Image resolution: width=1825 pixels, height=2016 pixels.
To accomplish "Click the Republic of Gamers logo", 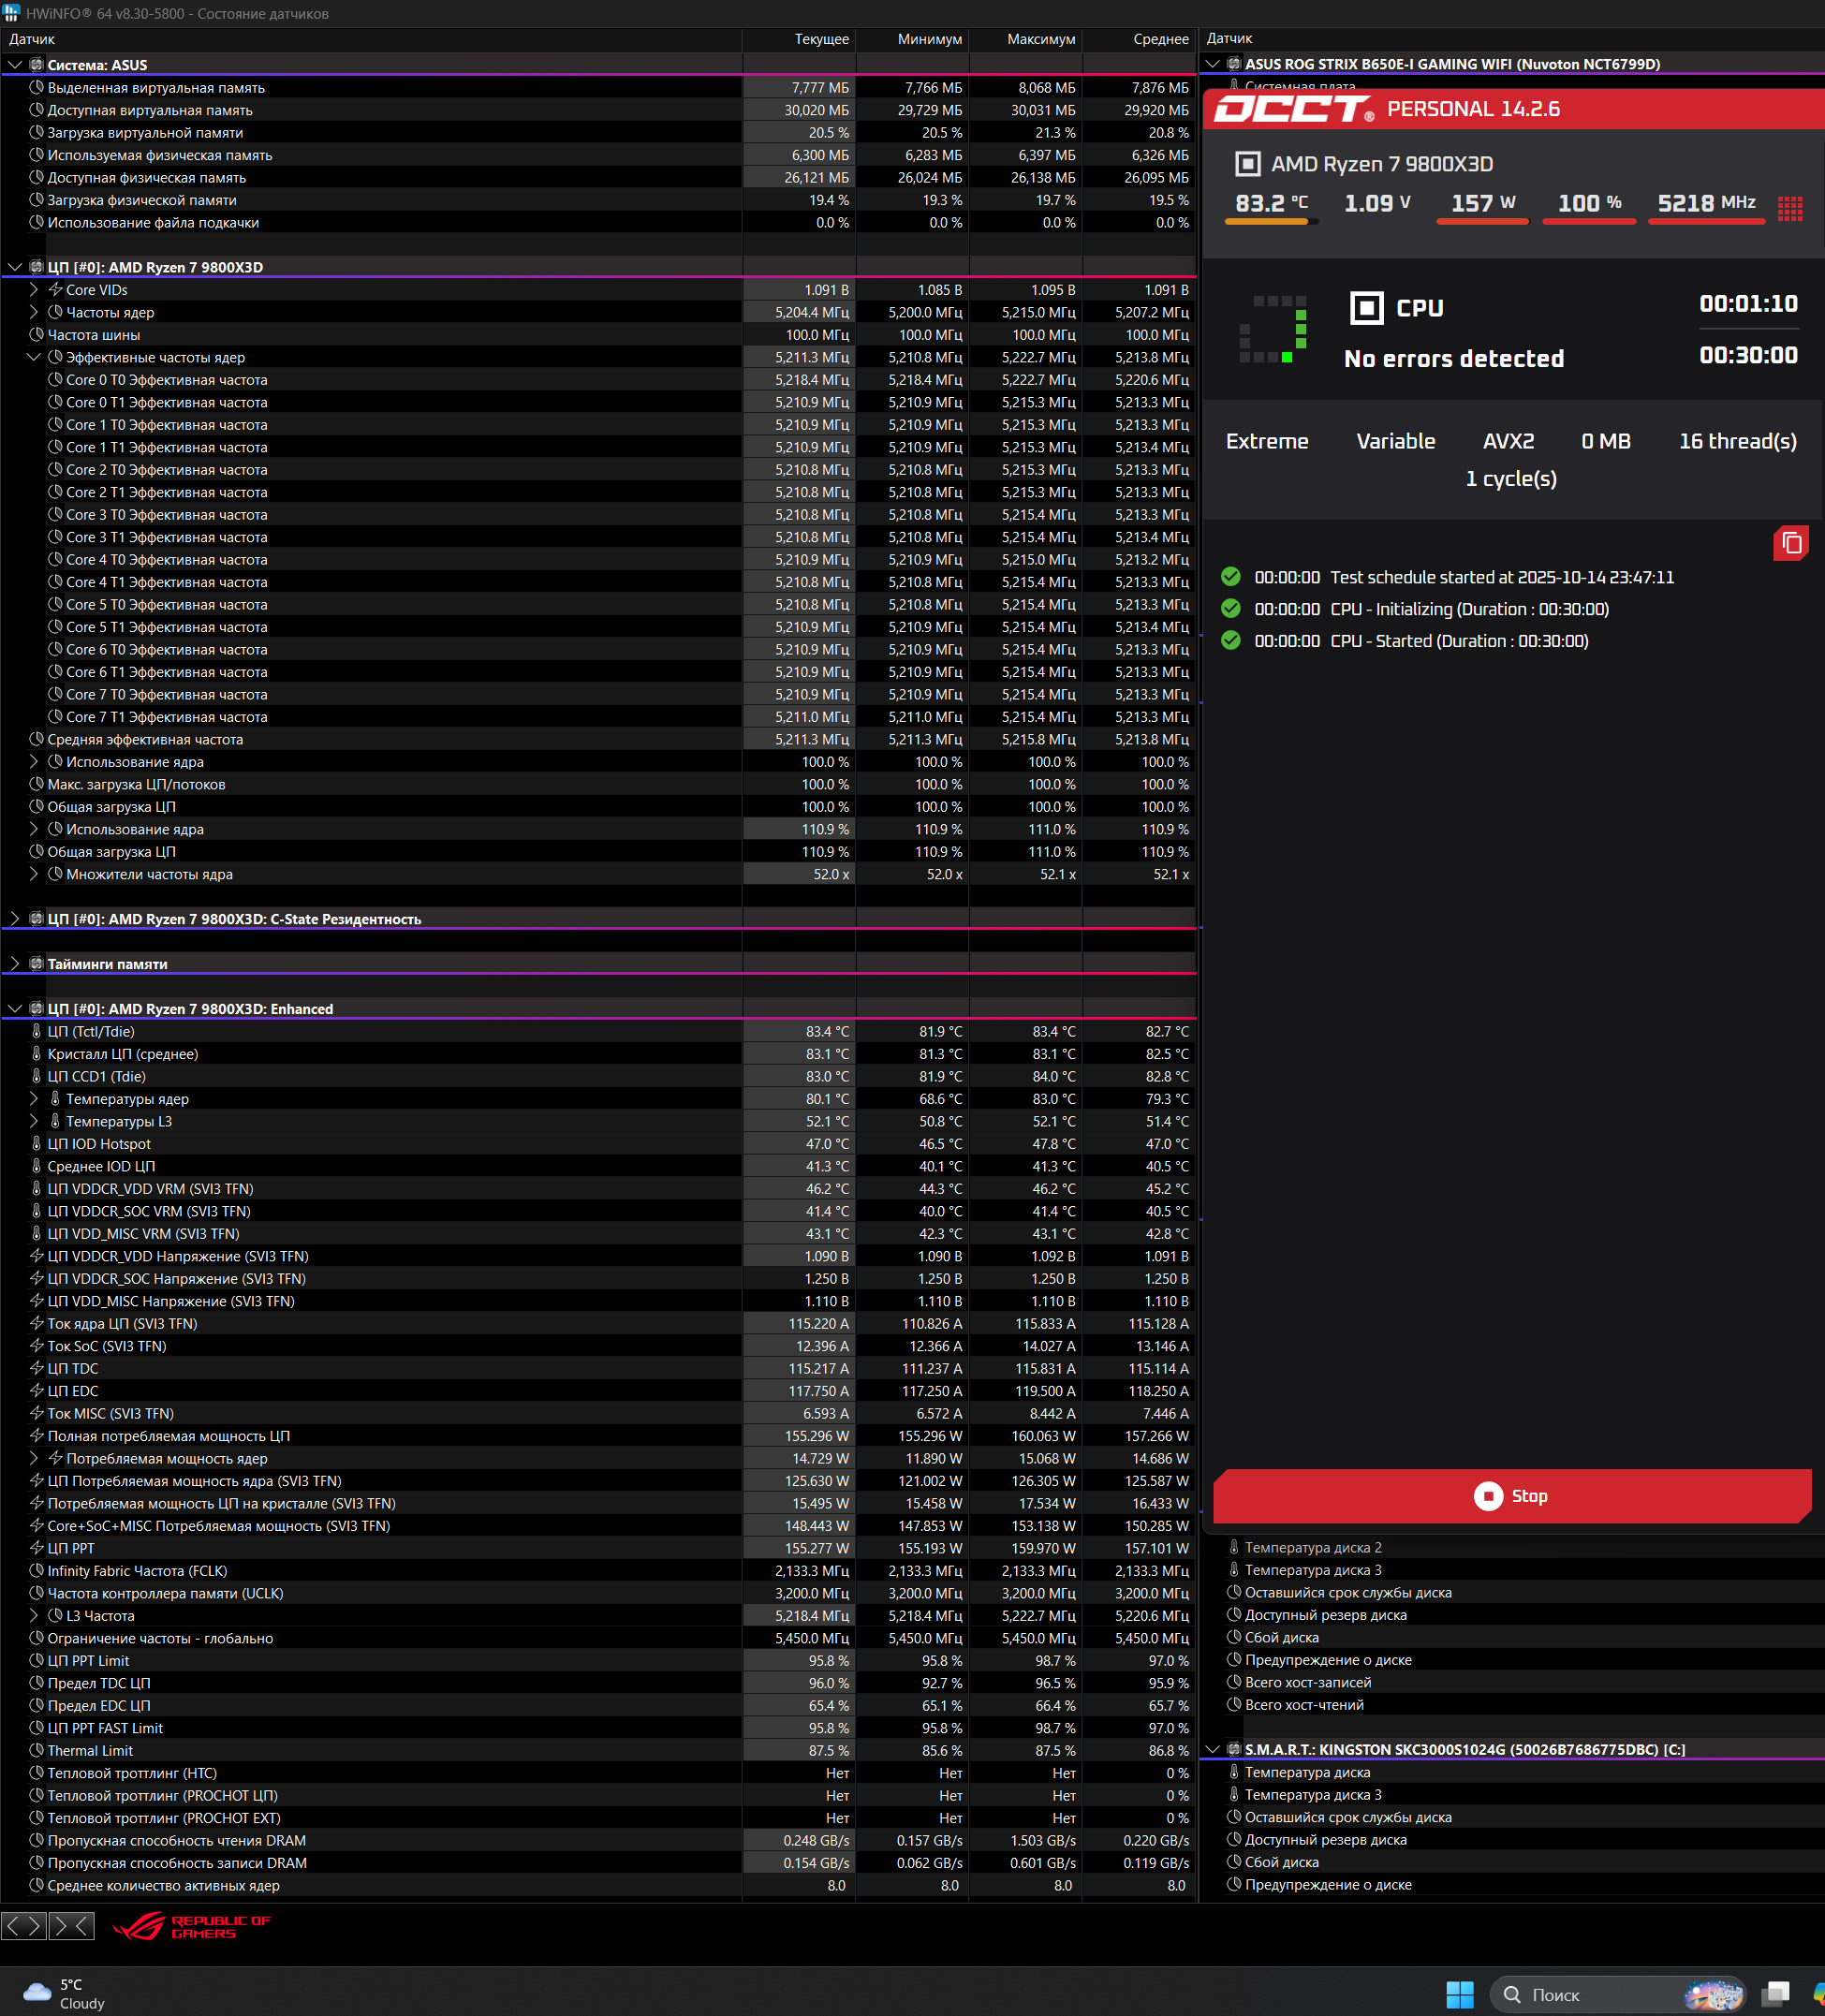I will (x=191, y=1926).
